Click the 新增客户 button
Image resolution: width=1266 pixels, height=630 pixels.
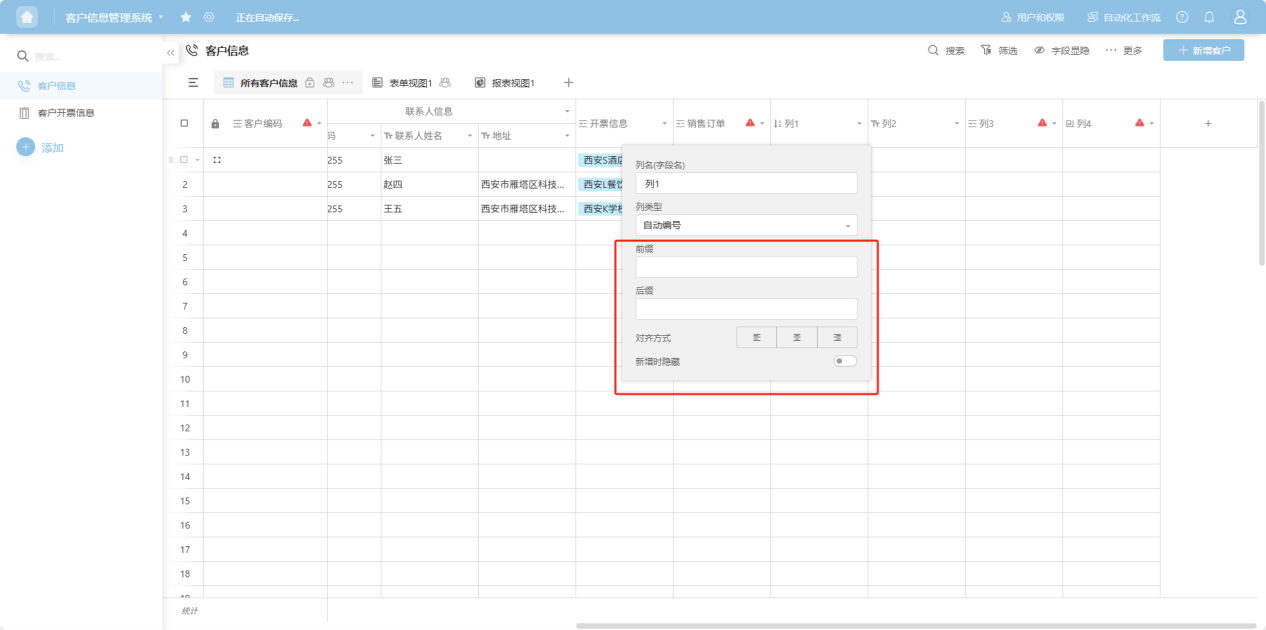click(x=1203, y=50)
